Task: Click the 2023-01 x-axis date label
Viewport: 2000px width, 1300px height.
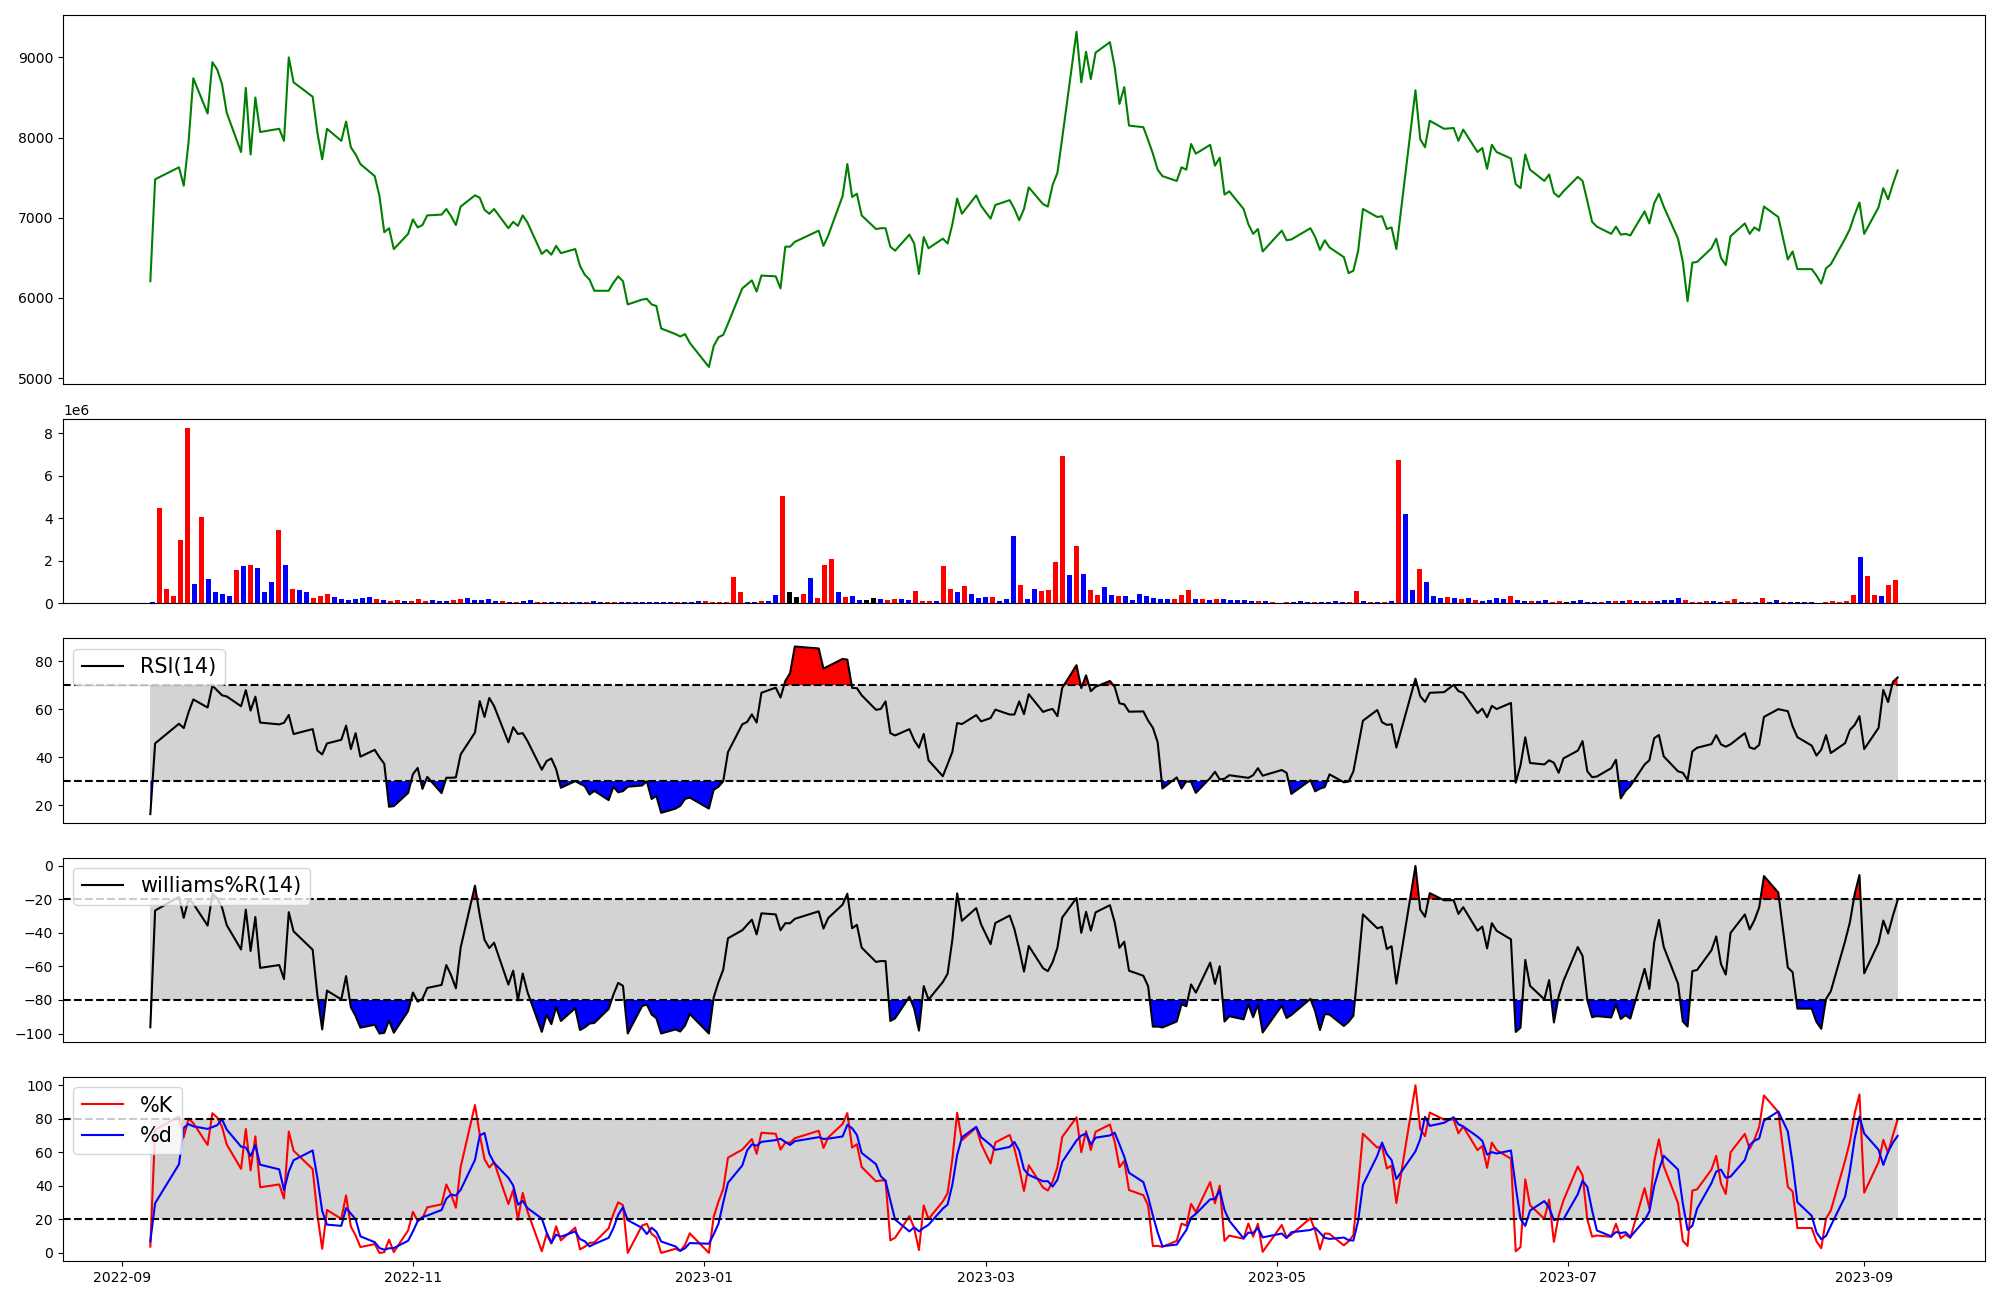Action: (x=704, y=1277)
